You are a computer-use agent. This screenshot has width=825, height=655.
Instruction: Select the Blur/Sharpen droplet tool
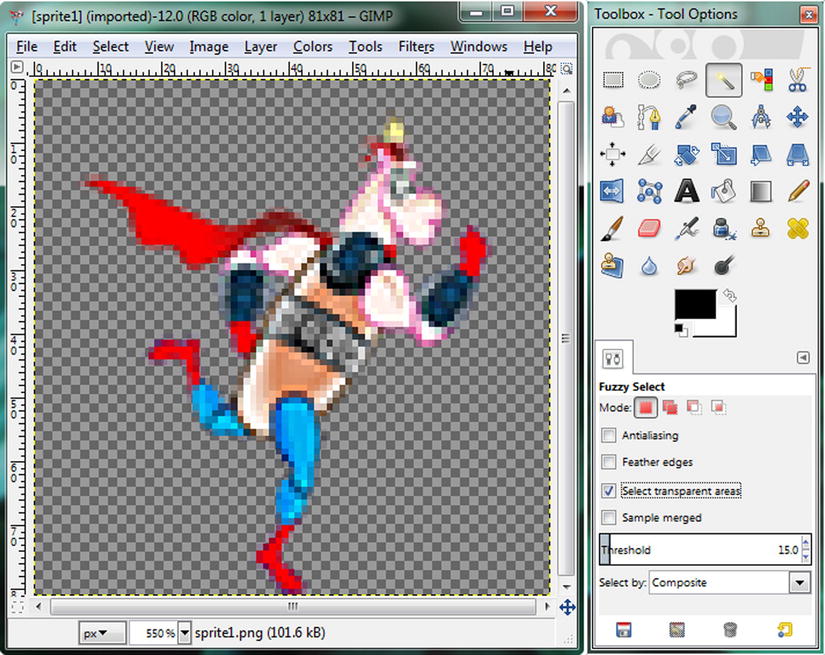tap(649, 266)
